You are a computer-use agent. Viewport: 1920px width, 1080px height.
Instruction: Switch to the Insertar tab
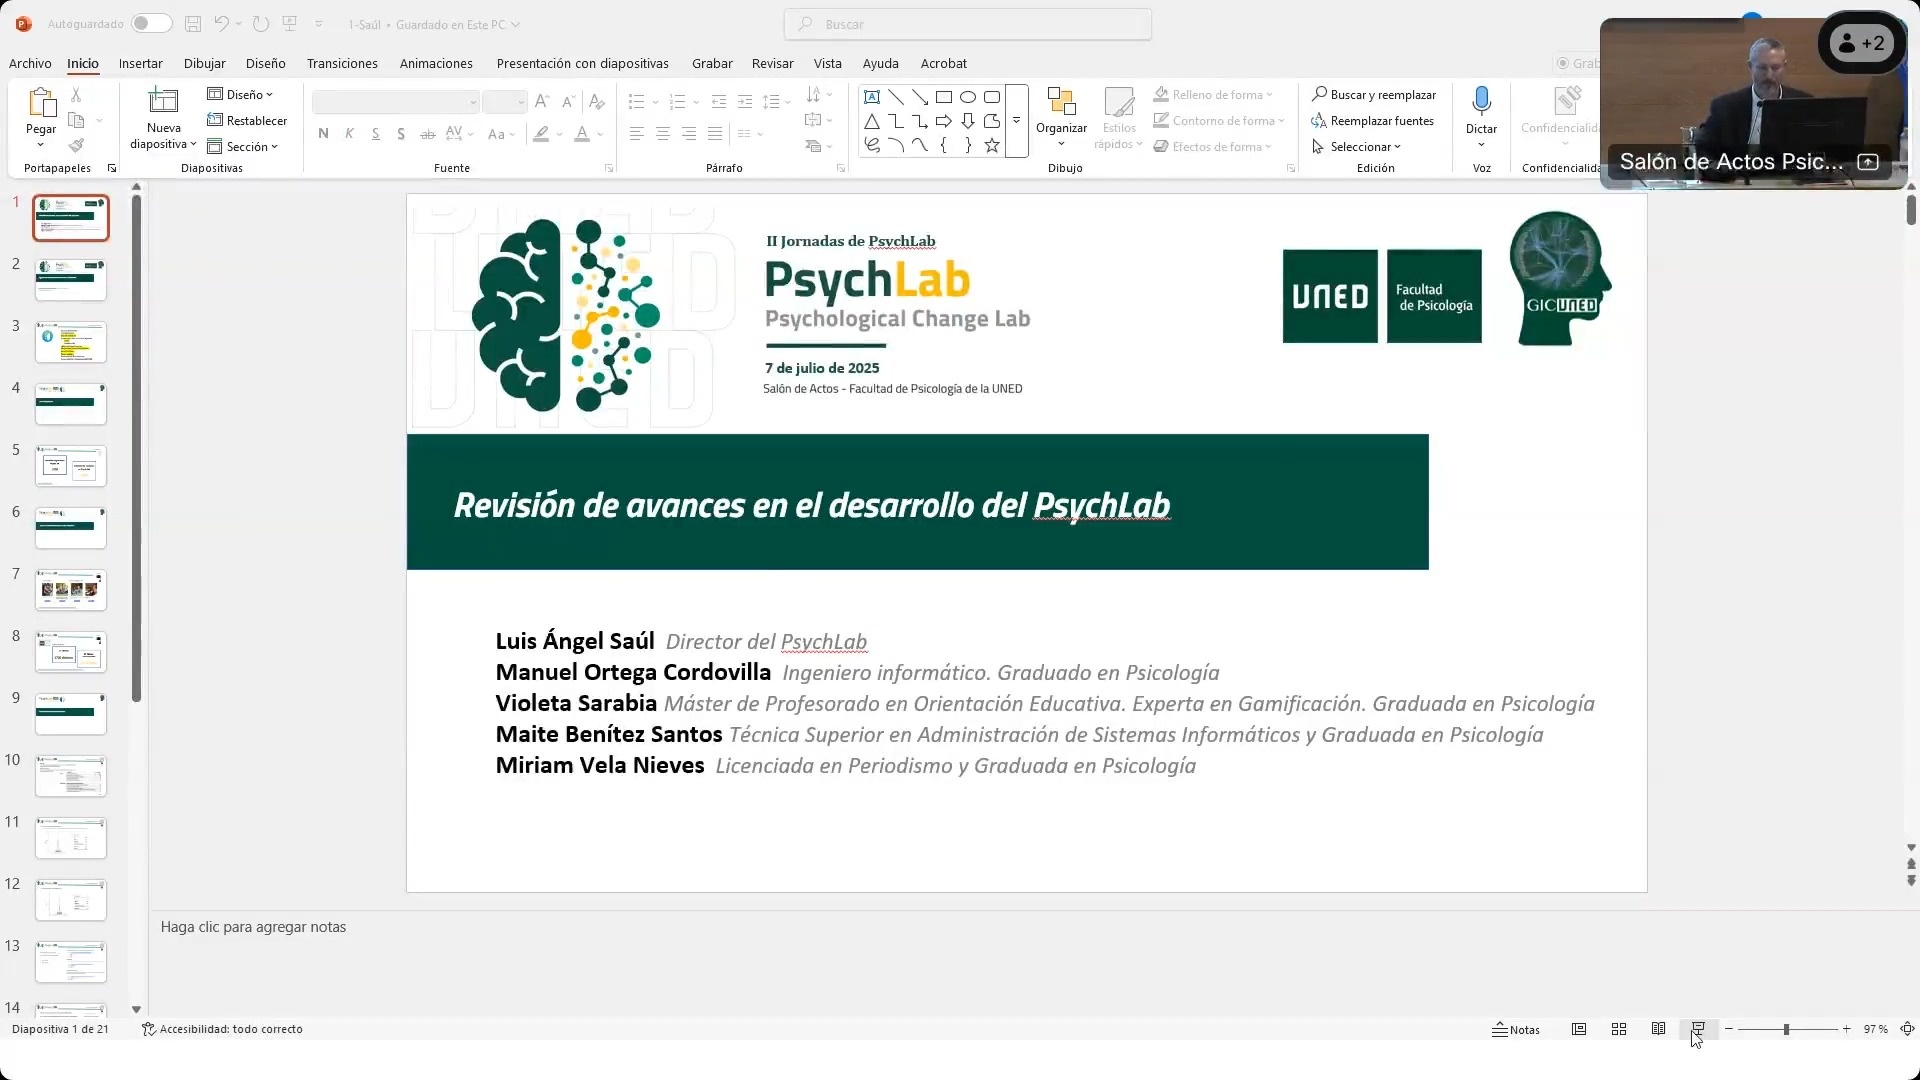click(x=140, y=63)
